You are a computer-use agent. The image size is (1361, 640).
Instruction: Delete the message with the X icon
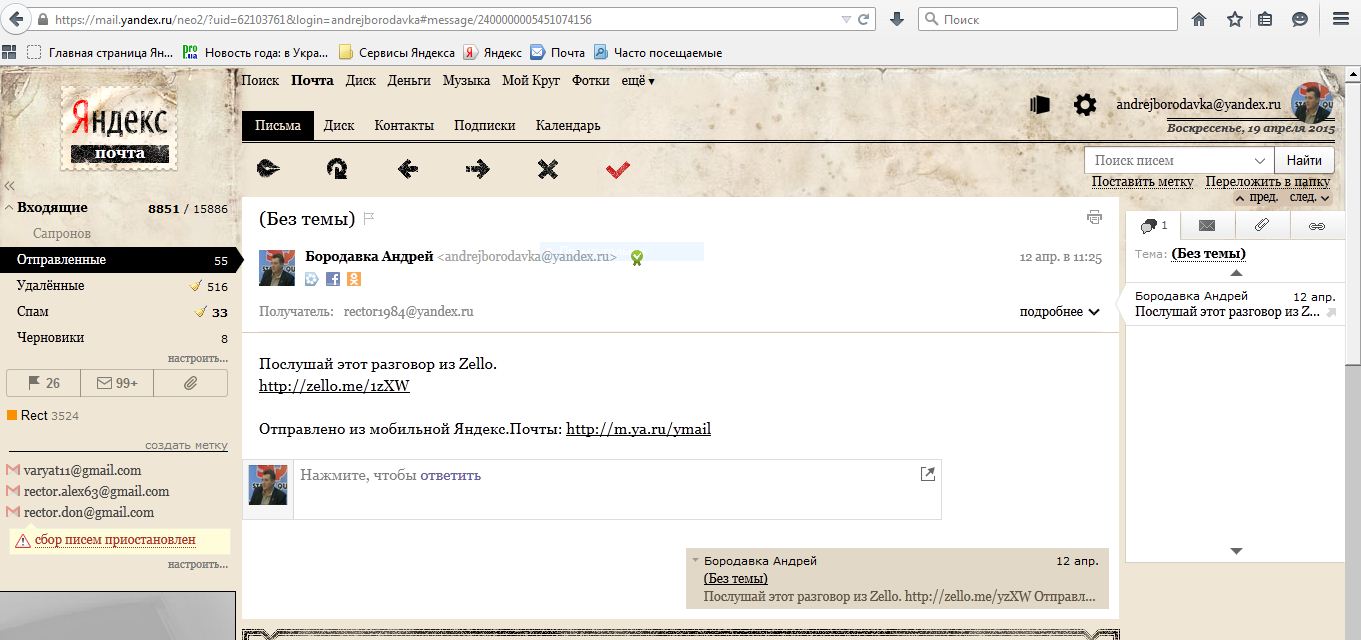547,169
